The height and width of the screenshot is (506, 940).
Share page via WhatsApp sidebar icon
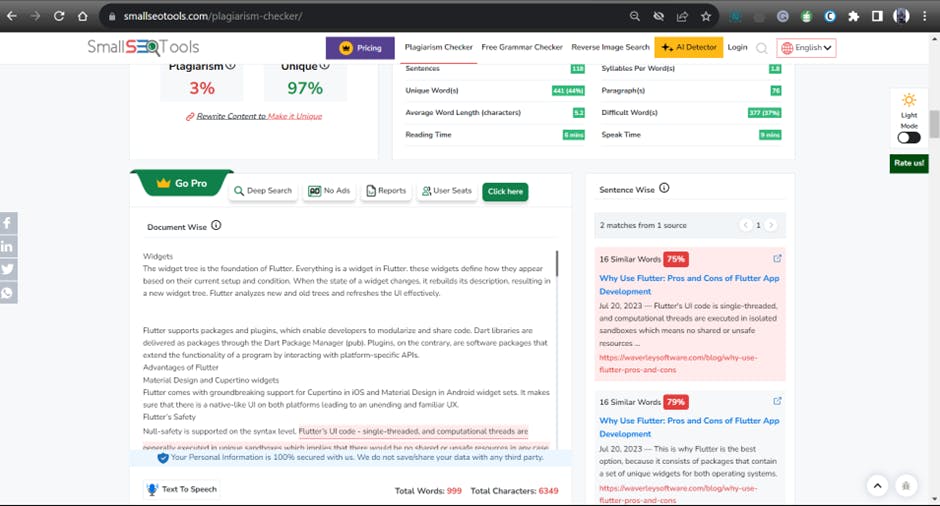click(x=8, y=293)
